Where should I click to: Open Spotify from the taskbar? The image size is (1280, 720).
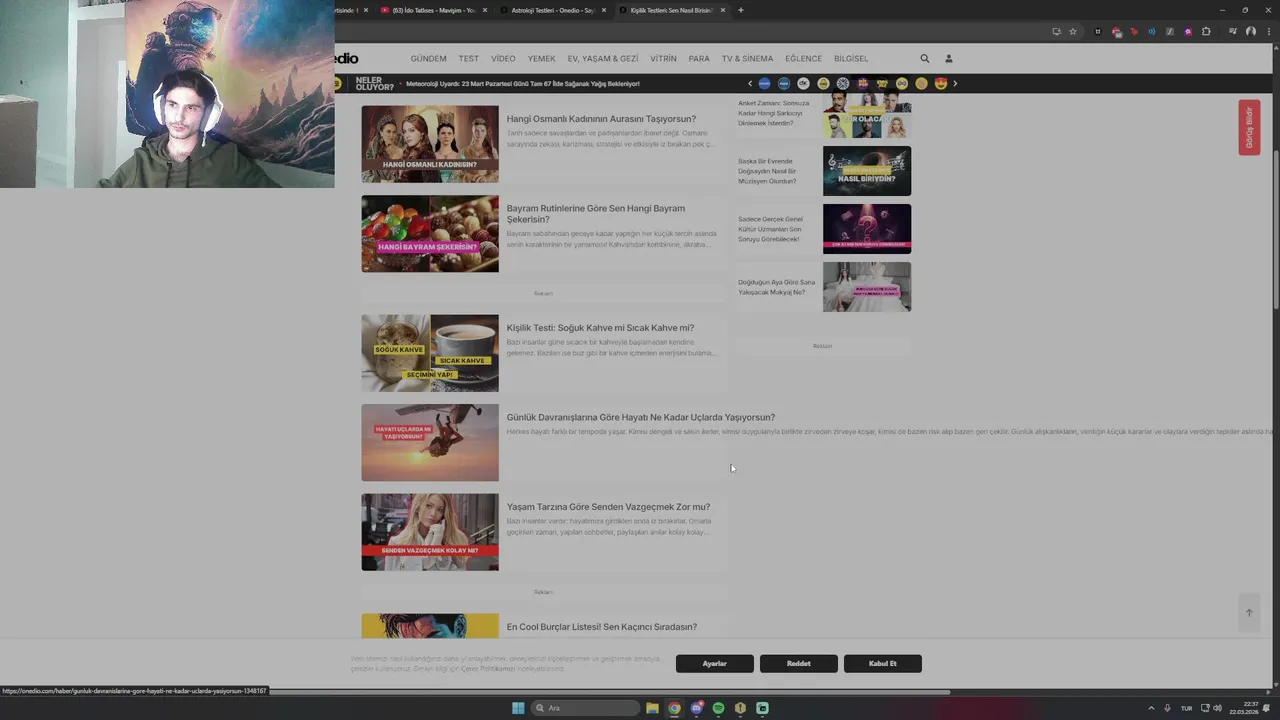pyautogui.click(x=718, y=708)
